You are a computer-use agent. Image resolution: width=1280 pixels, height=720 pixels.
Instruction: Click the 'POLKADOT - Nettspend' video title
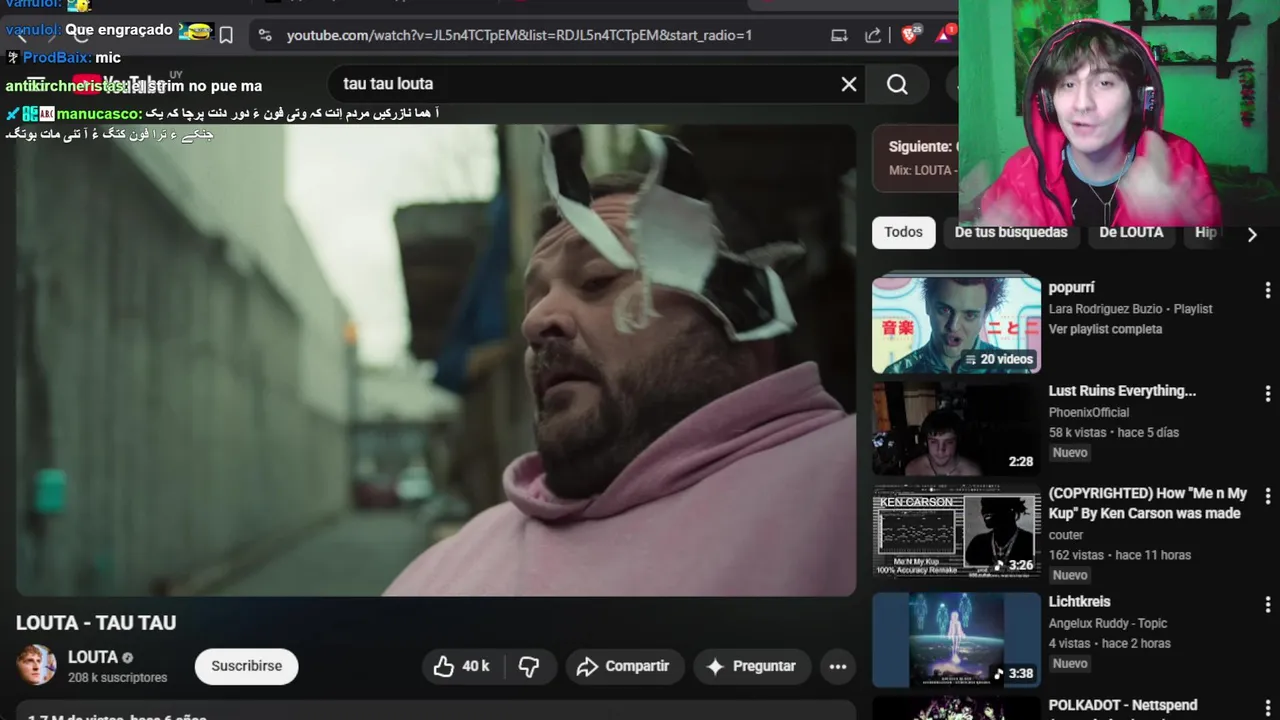1122,705
